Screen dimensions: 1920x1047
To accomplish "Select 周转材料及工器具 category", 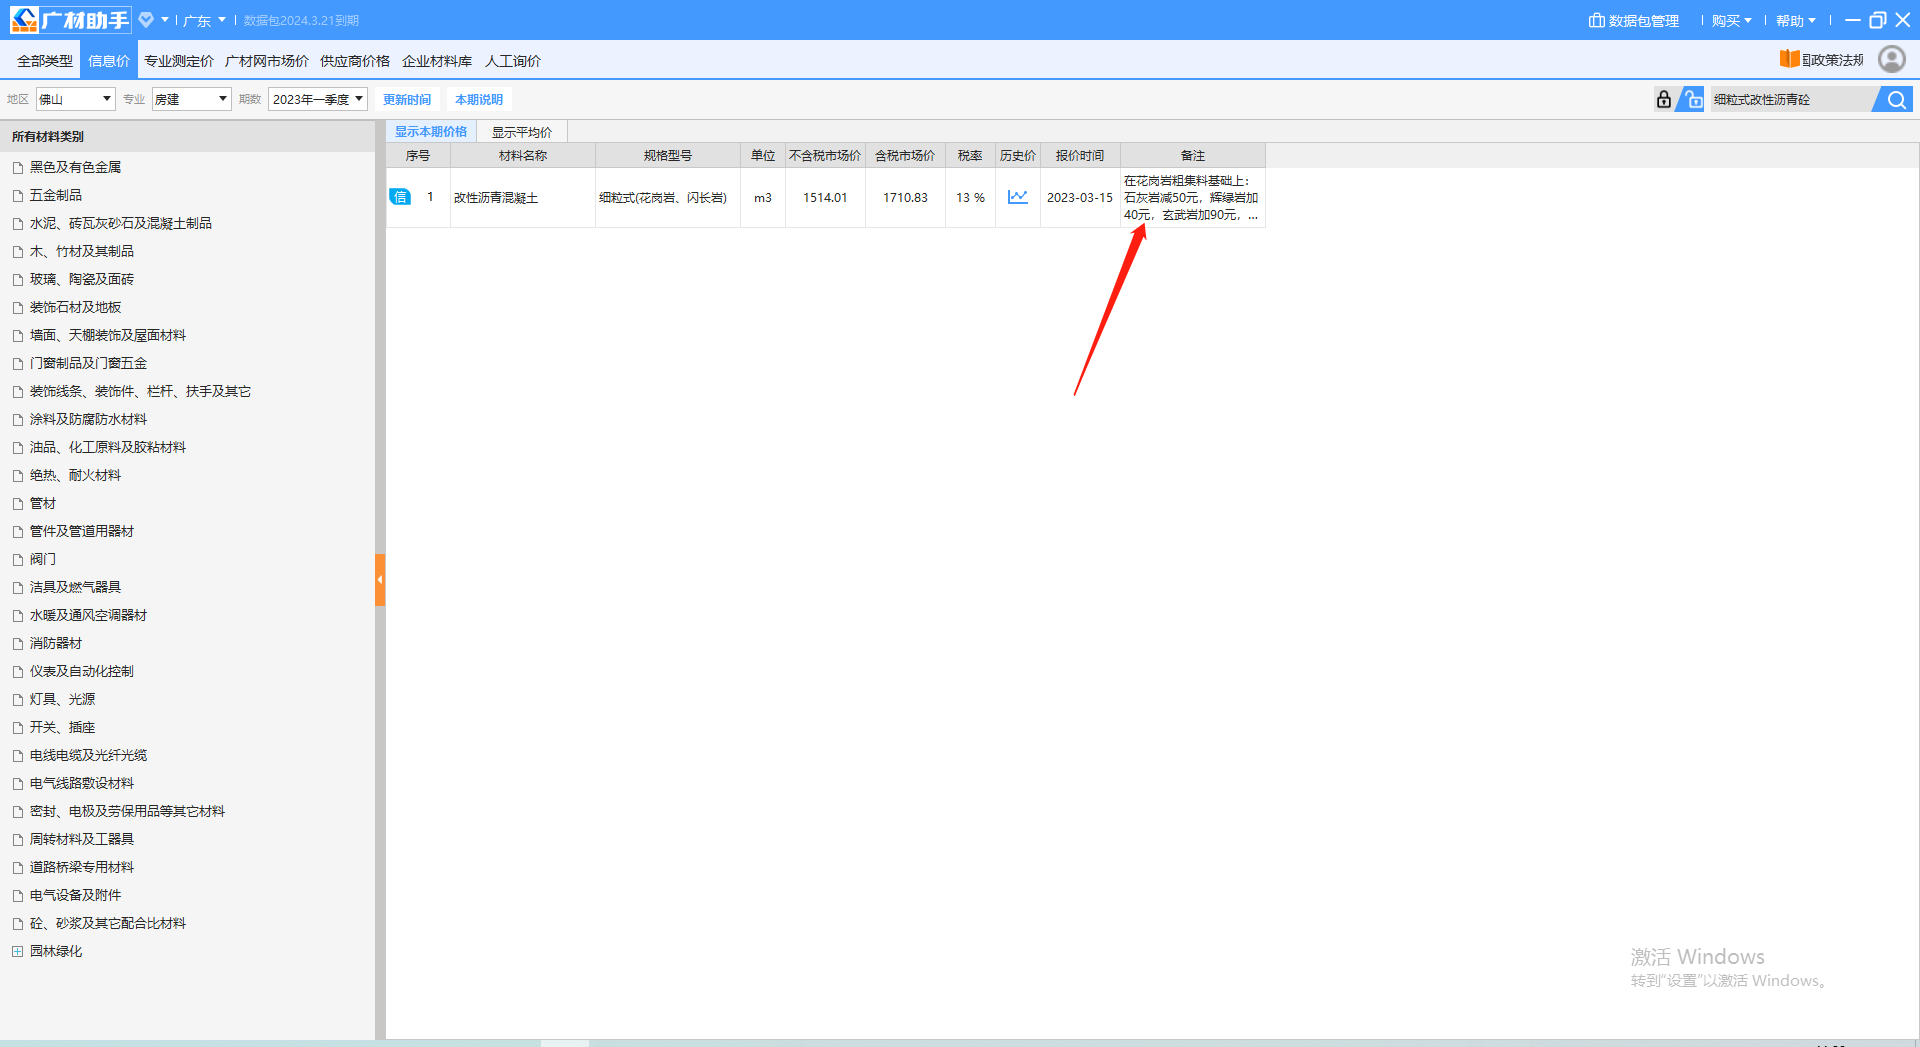I will [81, 839].
